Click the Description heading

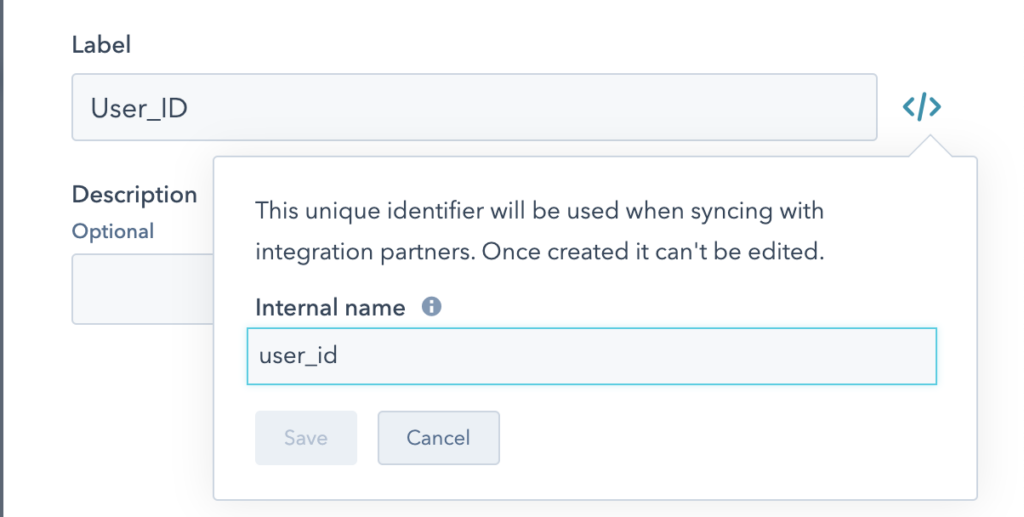point(135,195)
